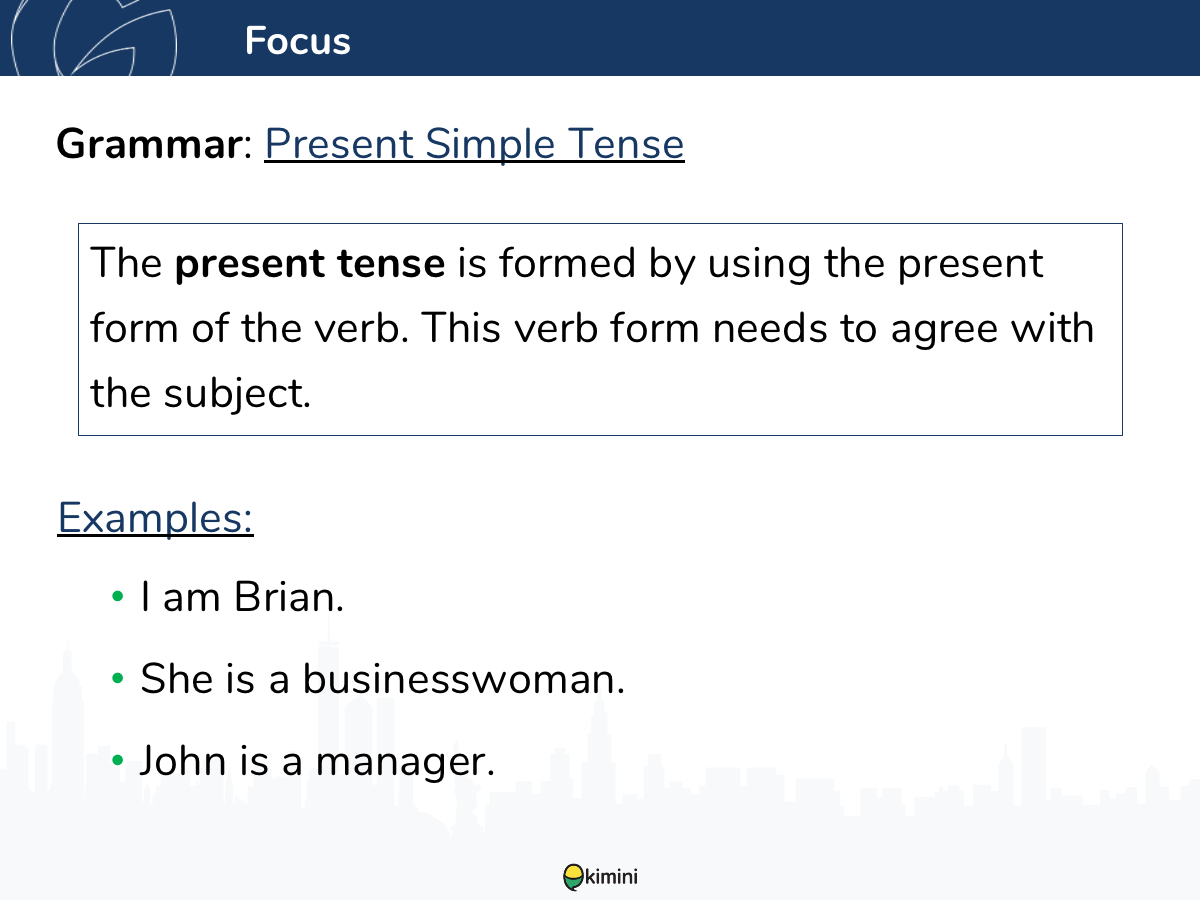This screenshot has width=1200, height=900.
Task: Click the name "Brian" in the first example
Action: [x=288, y=597]
